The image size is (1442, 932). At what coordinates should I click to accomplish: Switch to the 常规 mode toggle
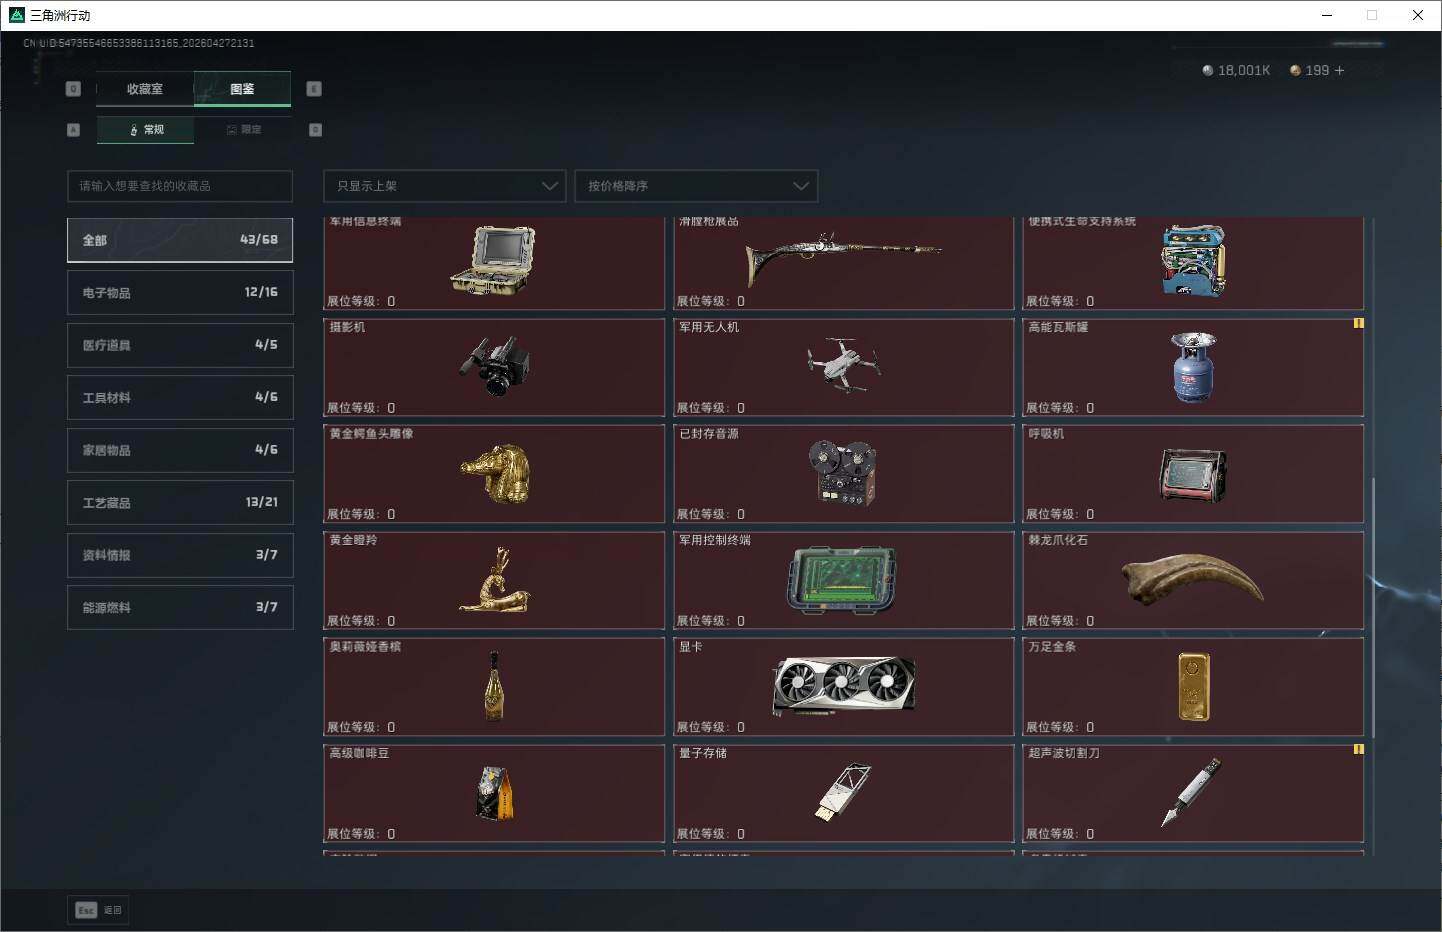click(x=146, y=130)
